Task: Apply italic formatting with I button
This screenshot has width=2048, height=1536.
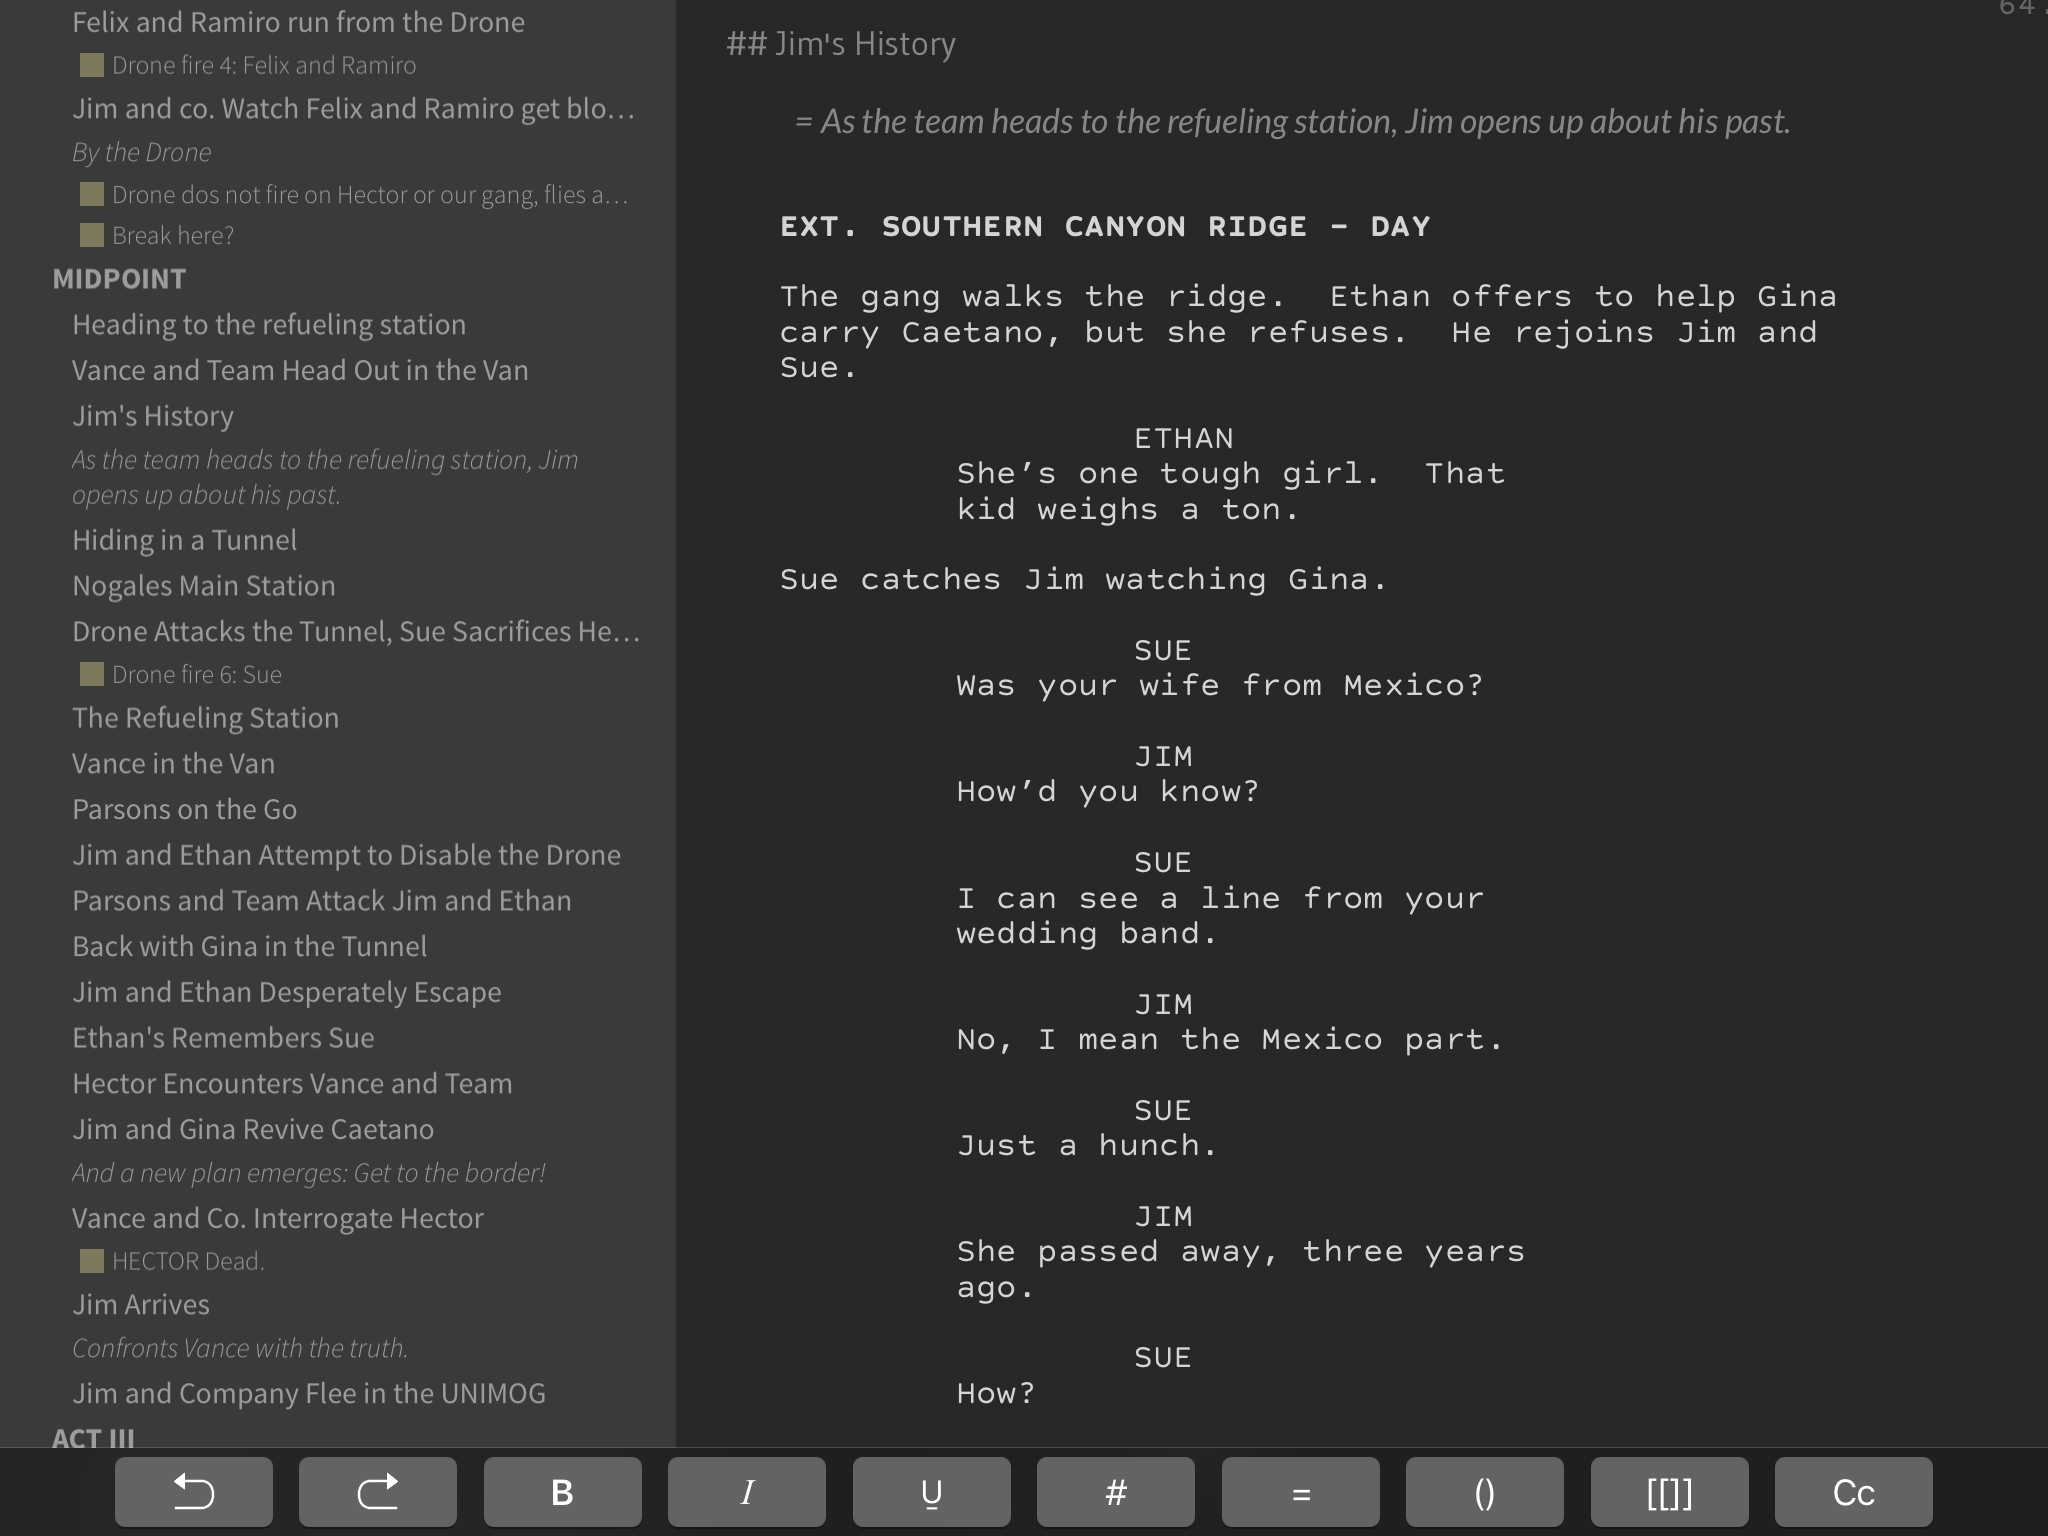Action: click(746, 1492)
